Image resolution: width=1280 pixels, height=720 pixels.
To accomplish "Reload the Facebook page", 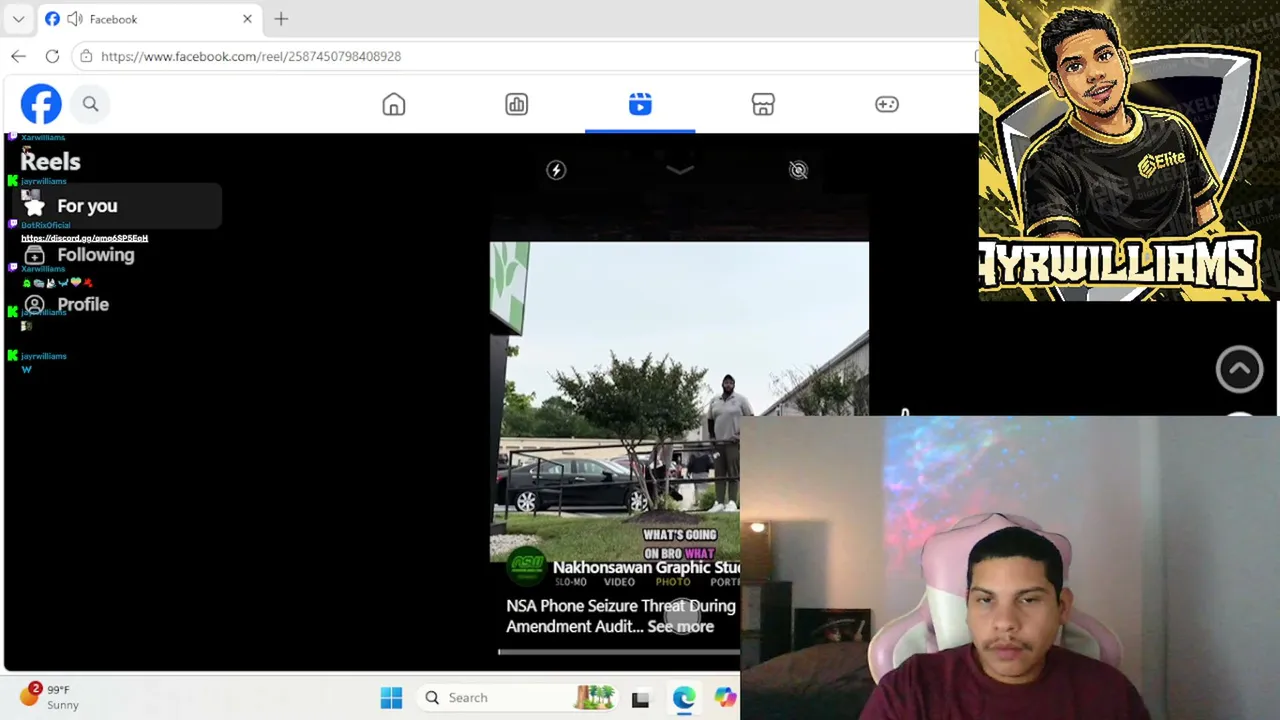I will 52,56.
